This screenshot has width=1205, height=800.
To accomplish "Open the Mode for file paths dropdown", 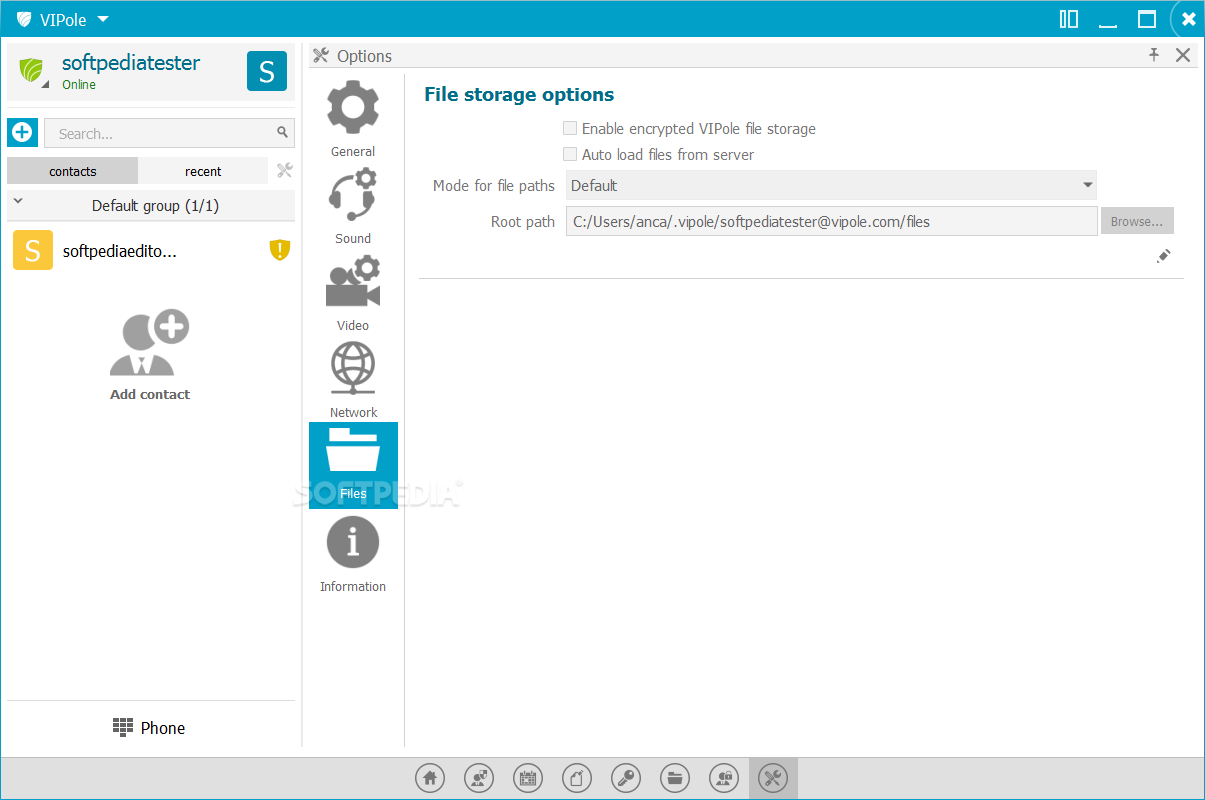I will point(831,185).
